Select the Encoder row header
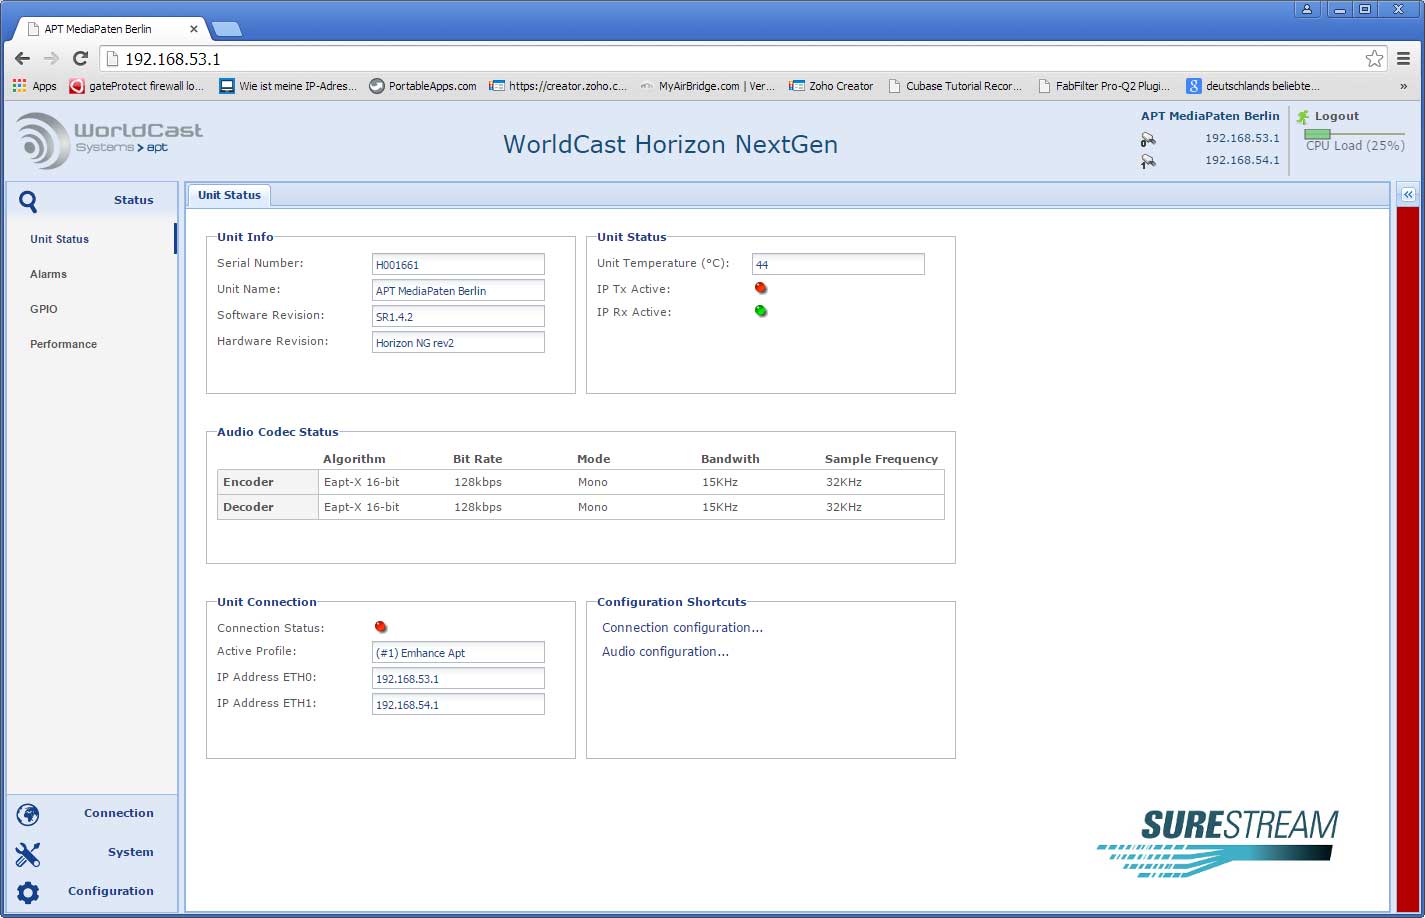The height and width of the screenshot is (918, 1425). pyautogui.click(x=267, y=482)
